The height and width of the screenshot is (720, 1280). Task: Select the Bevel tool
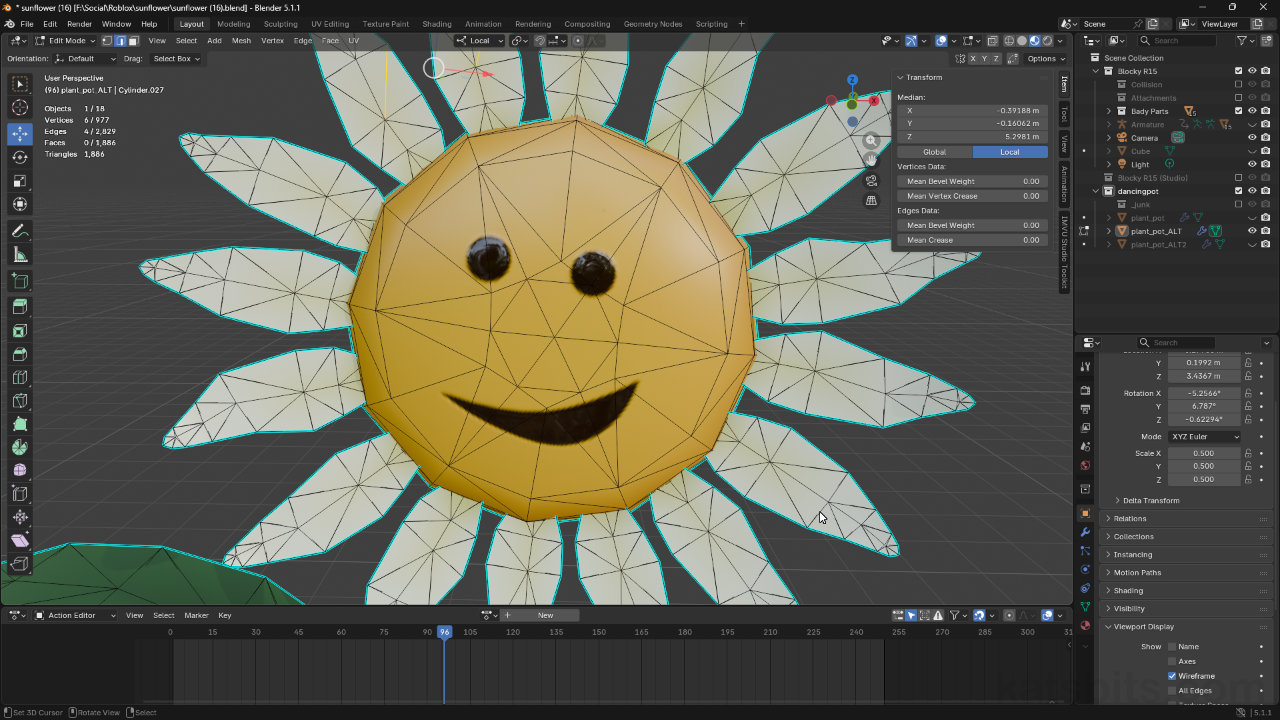(20, 354)
